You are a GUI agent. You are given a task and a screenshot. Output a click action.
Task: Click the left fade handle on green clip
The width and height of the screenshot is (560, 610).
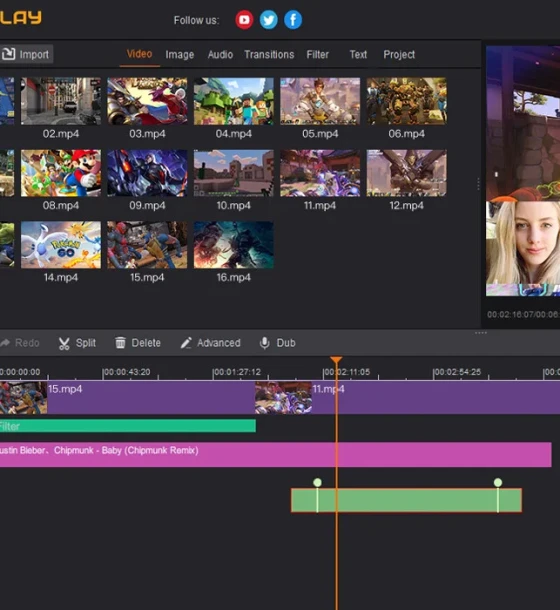317,482
